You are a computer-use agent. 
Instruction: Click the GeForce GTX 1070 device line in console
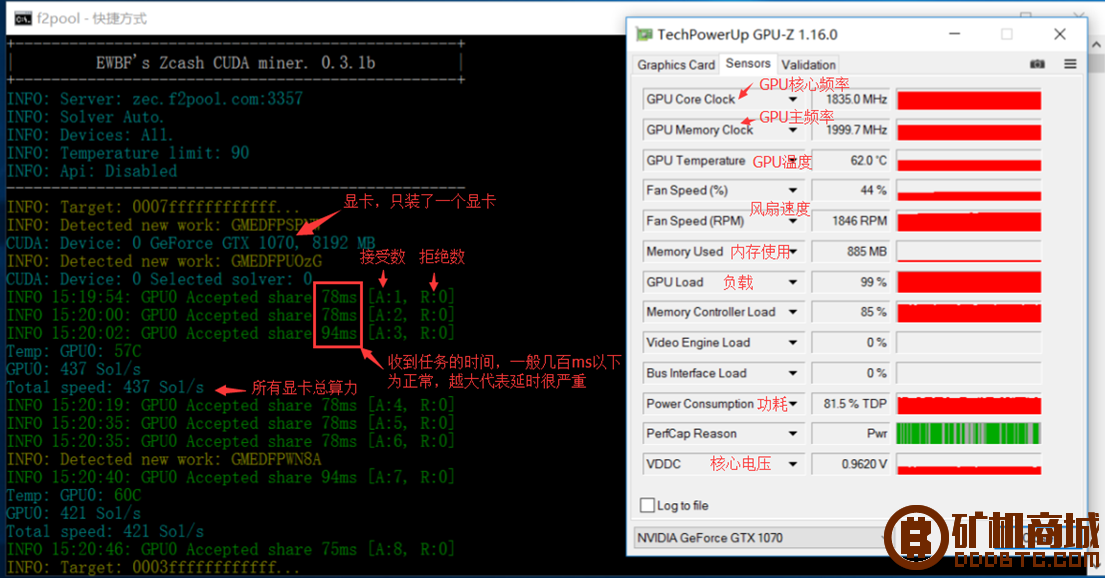pos(190,243)
